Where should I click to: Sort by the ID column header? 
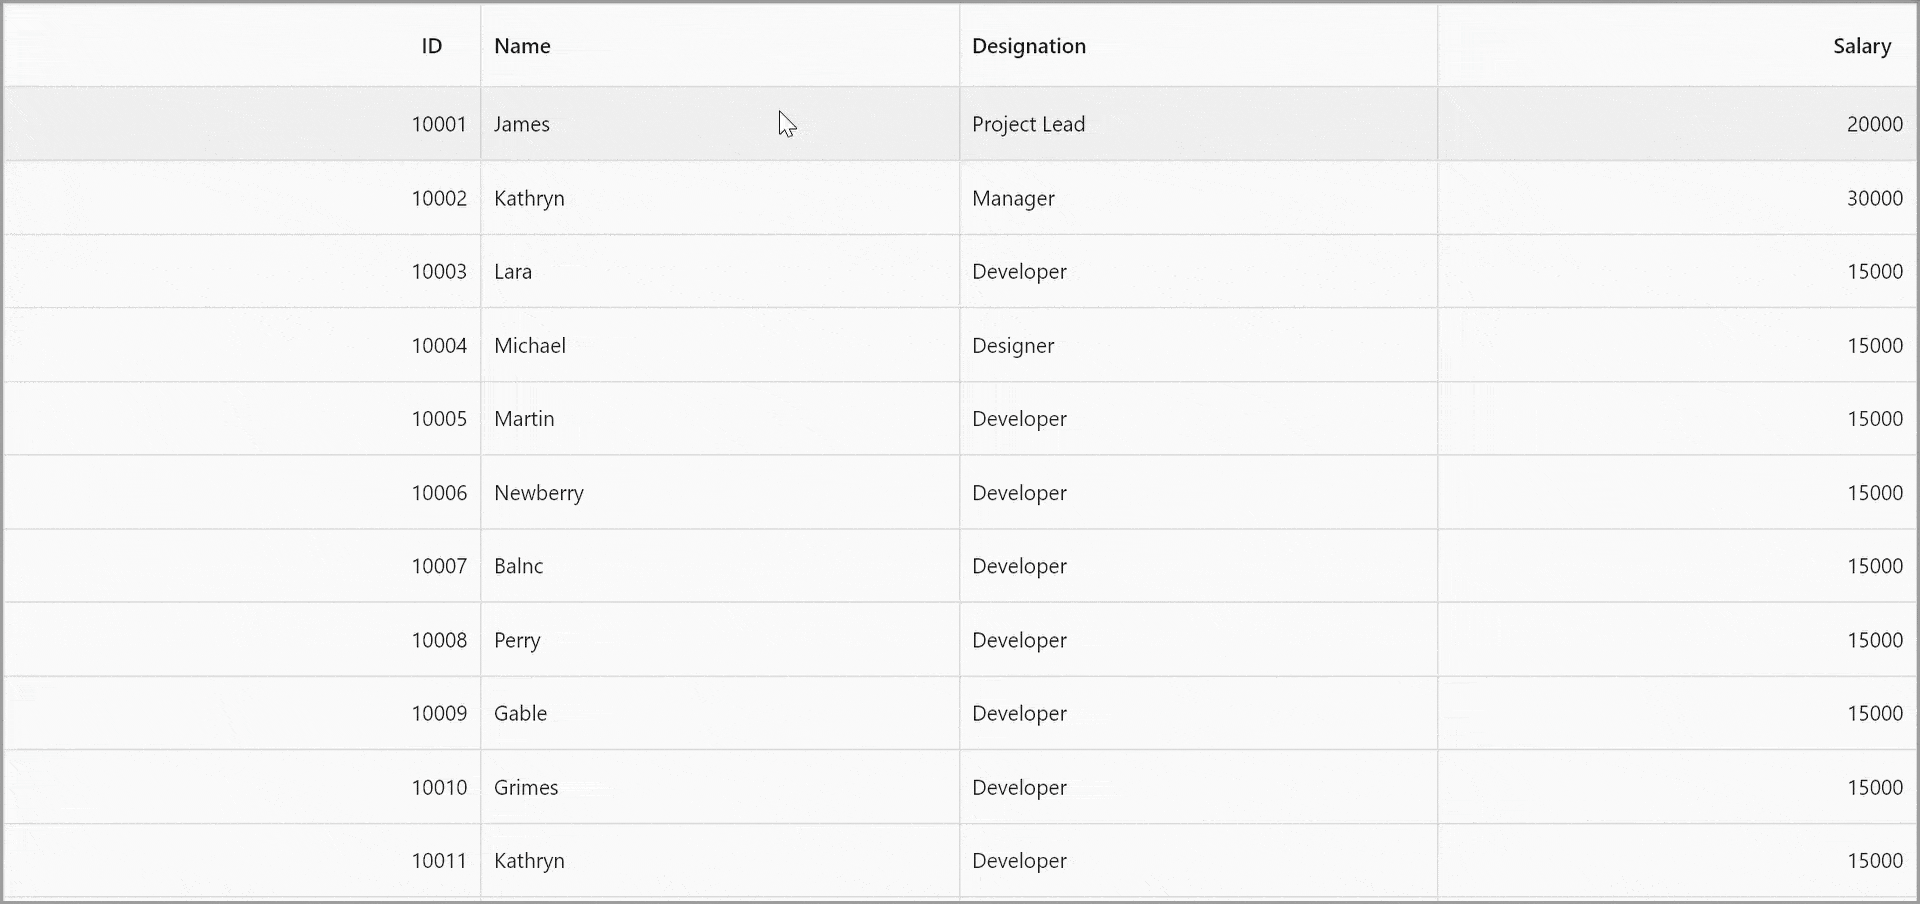(x=431, y=46)
